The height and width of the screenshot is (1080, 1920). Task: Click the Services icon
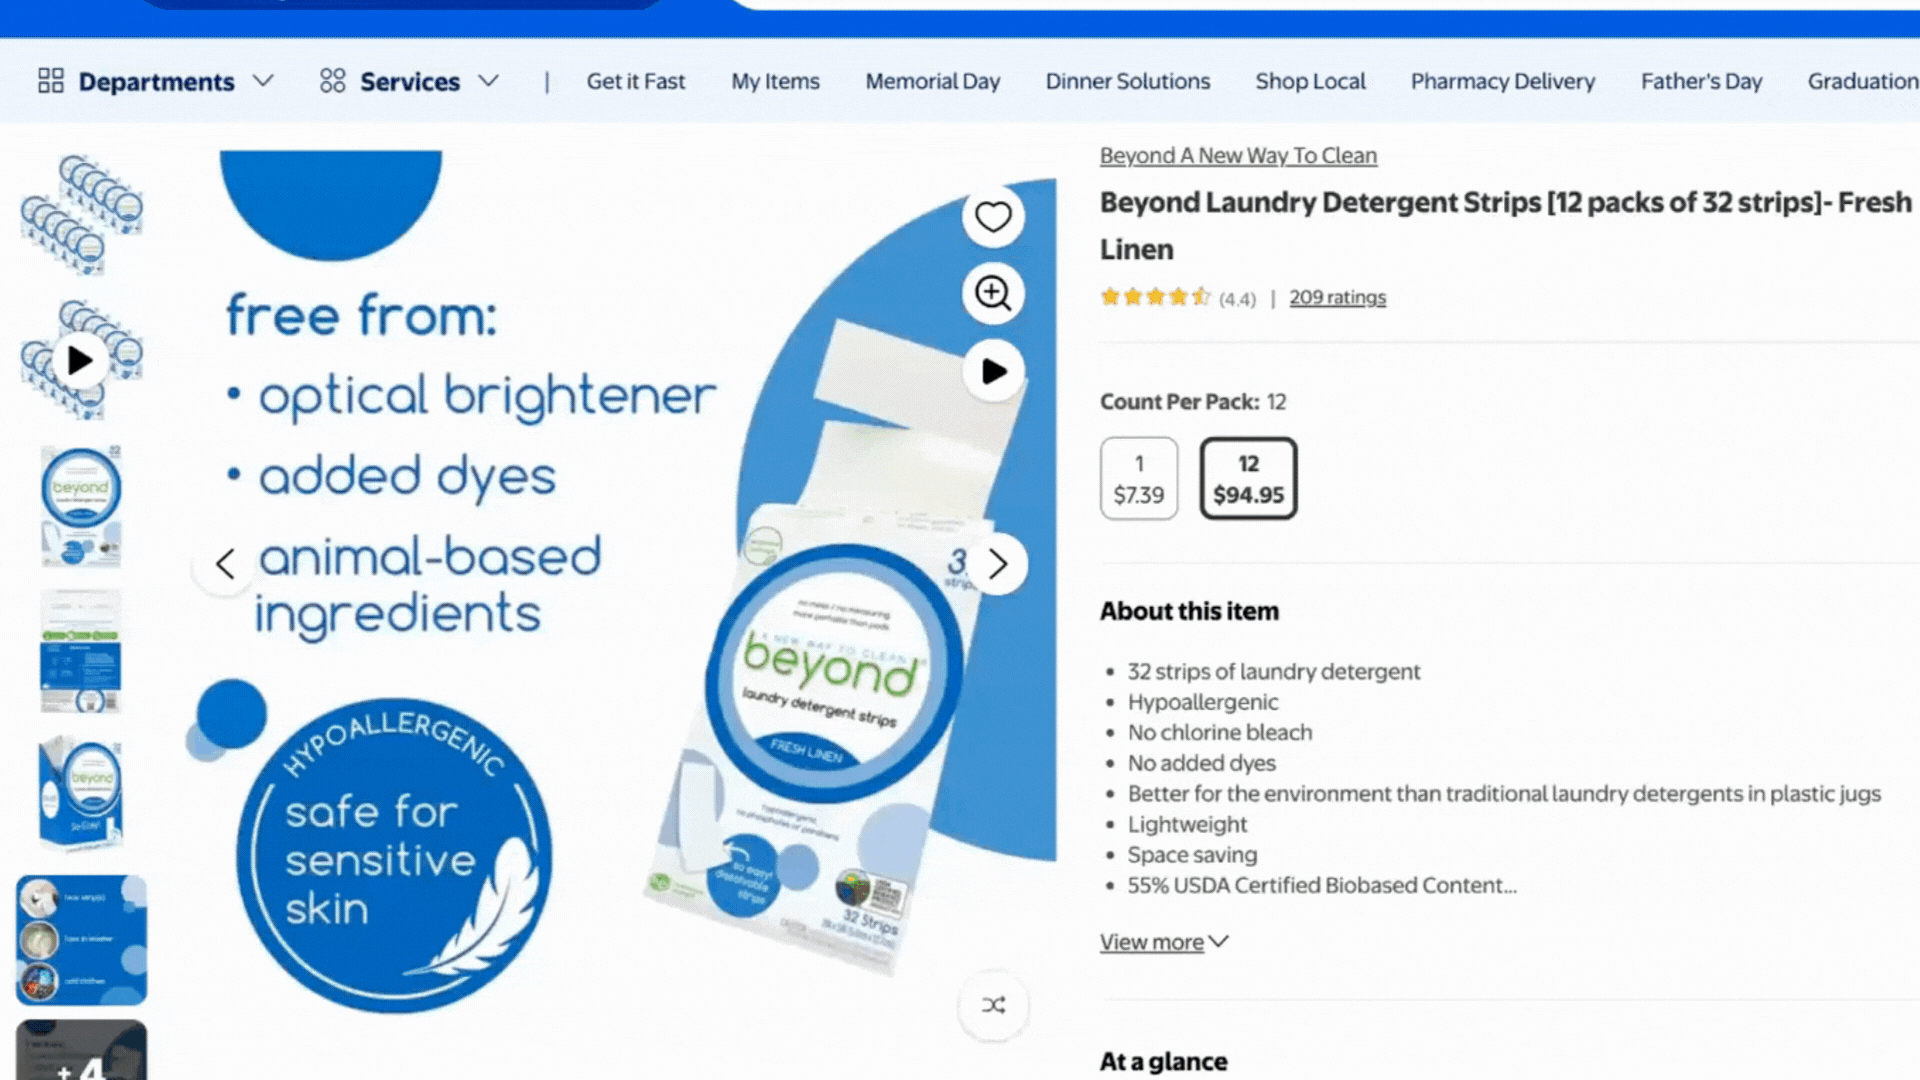[x=333, y=81]
